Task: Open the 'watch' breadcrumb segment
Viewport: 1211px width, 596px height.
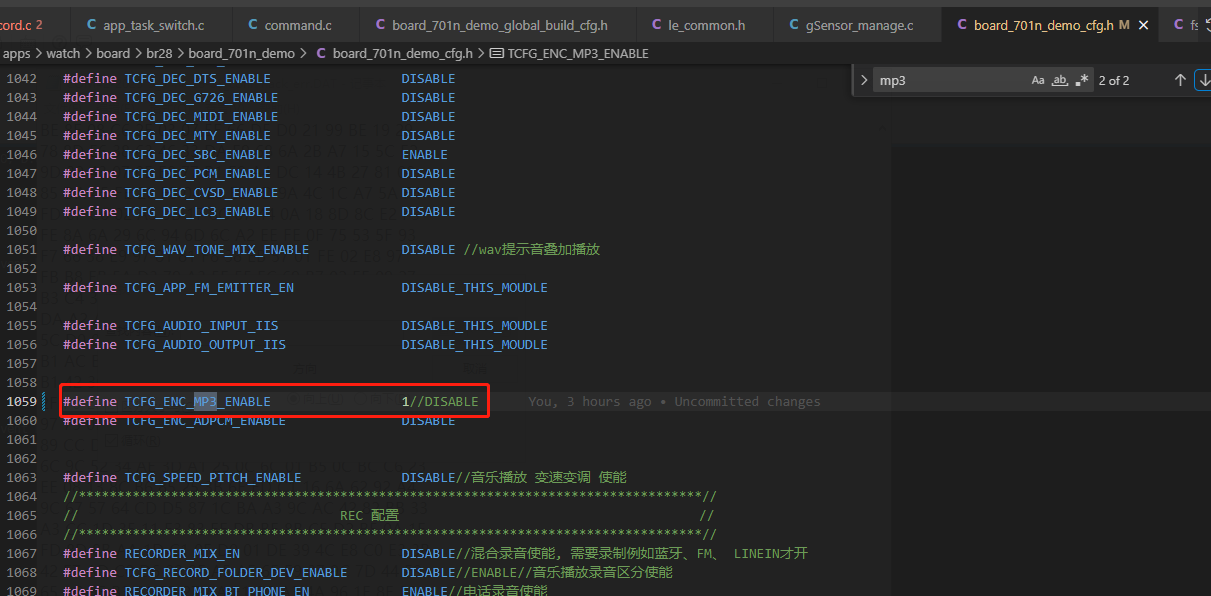Action: coord(63,53)
